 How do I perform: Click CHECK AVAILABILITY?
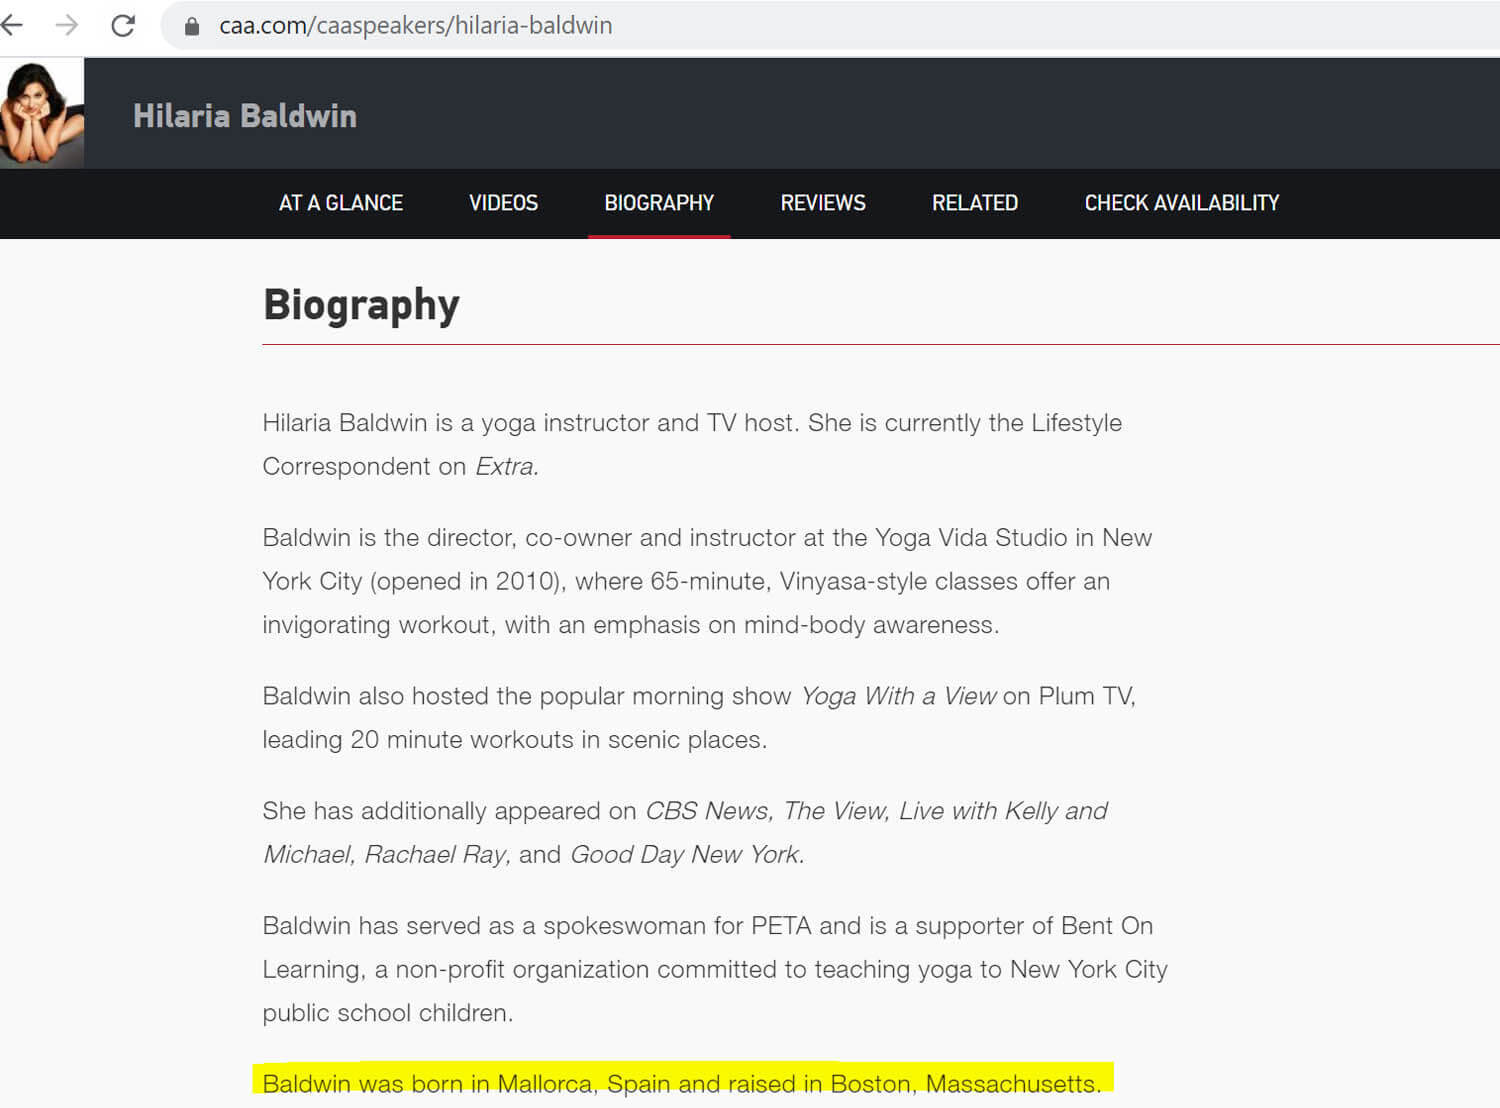pyautogui.click(x=1181, y=203)
